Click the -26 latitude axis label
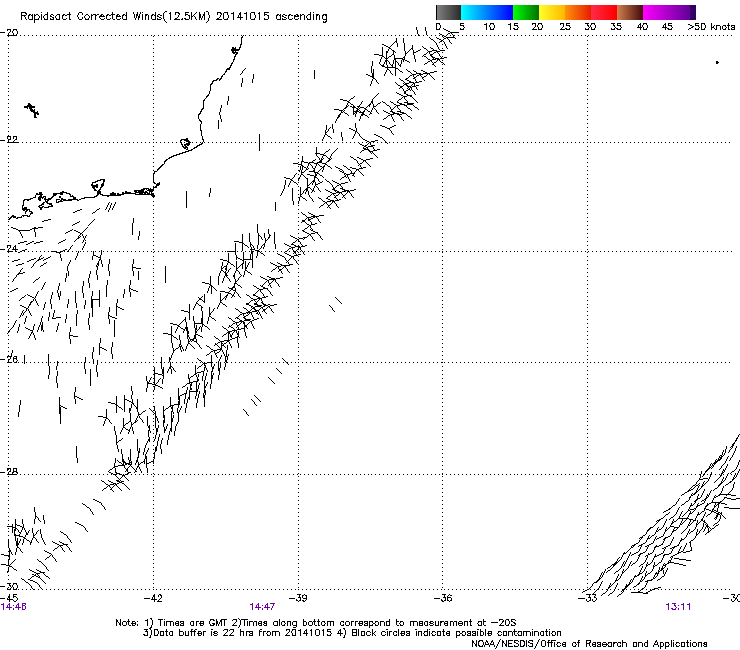Viewport: 740px width, 650px height. coord(9,359)
